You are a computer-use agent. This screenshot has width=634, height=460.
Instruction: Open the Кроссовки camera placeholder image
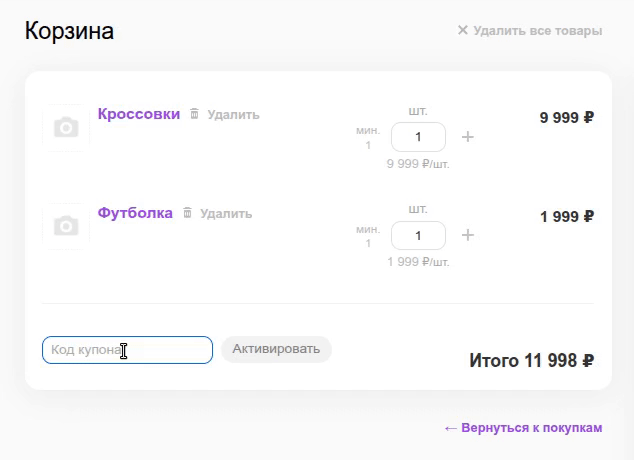pyautogui.click(x=66, y=128)
